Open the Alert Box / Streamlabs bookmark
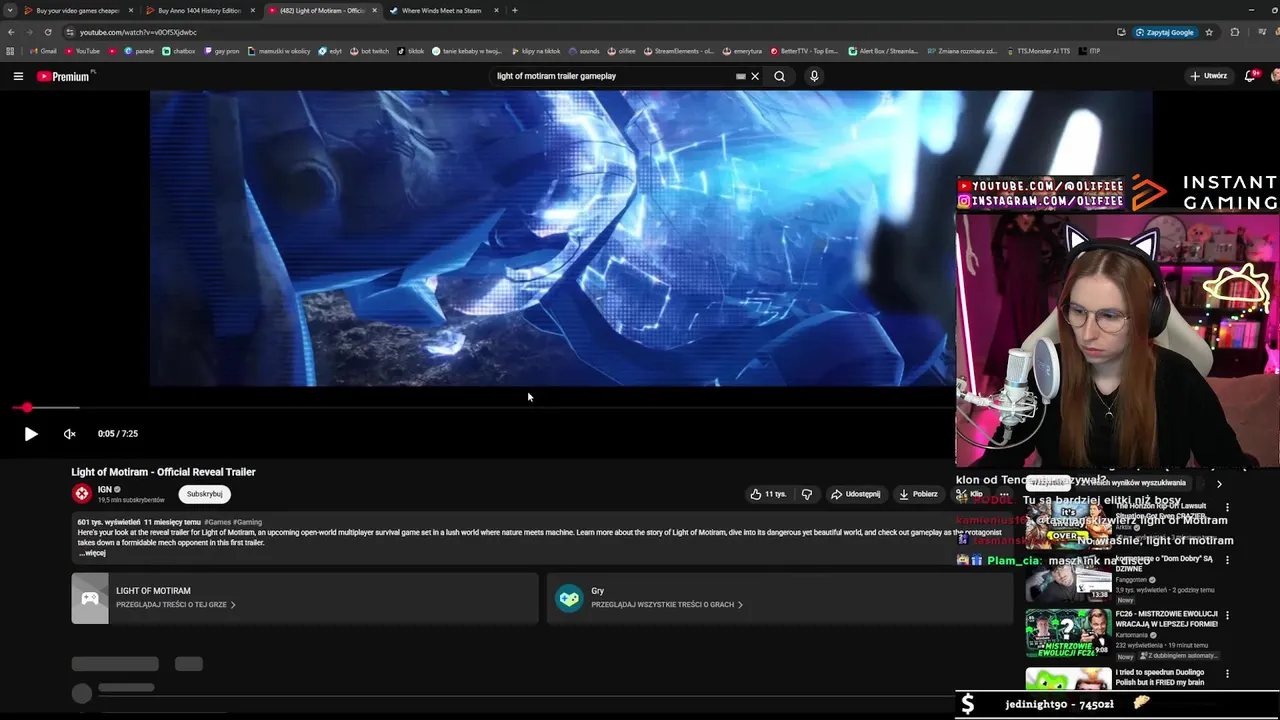Viewport: 1280px width, 720px height. pos(882,51)
